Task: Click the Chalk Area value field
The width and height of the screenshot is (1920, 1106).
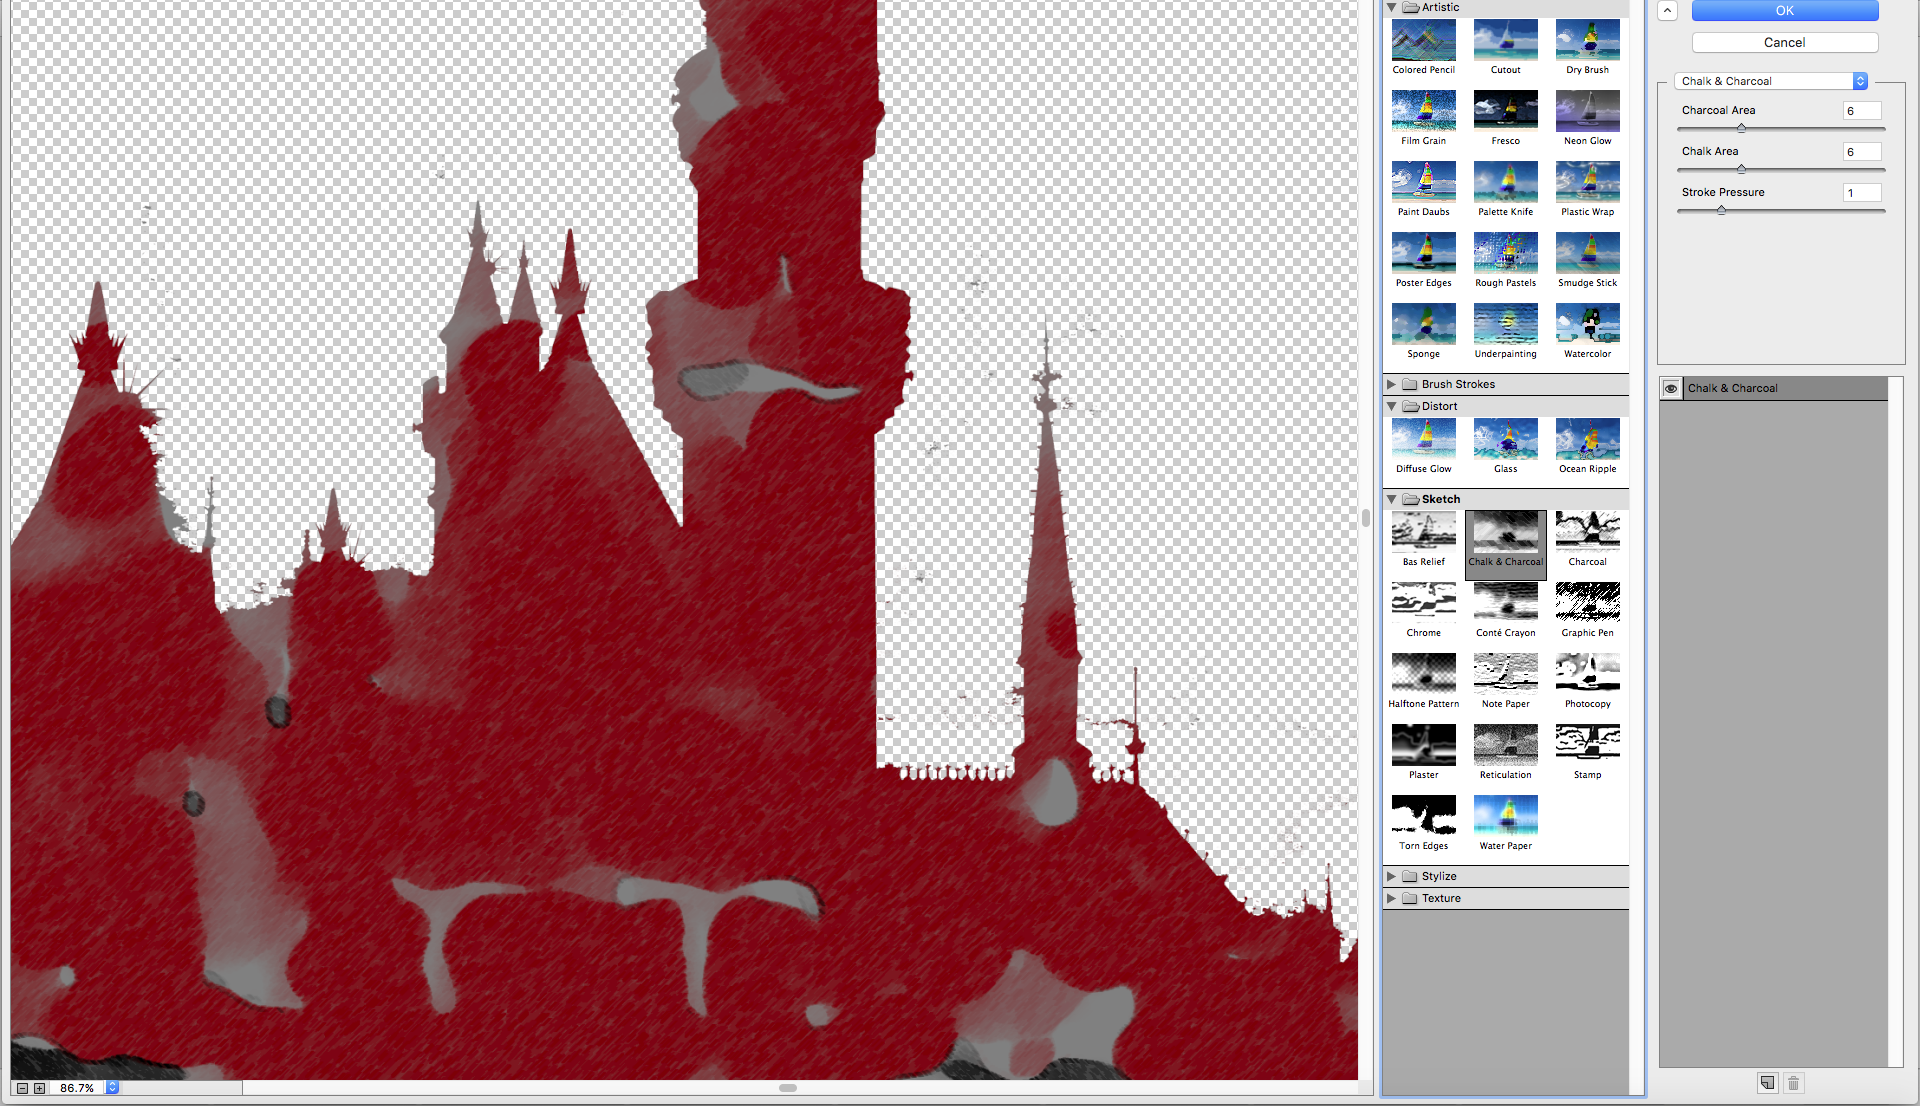Action: tap(1862, 152)
